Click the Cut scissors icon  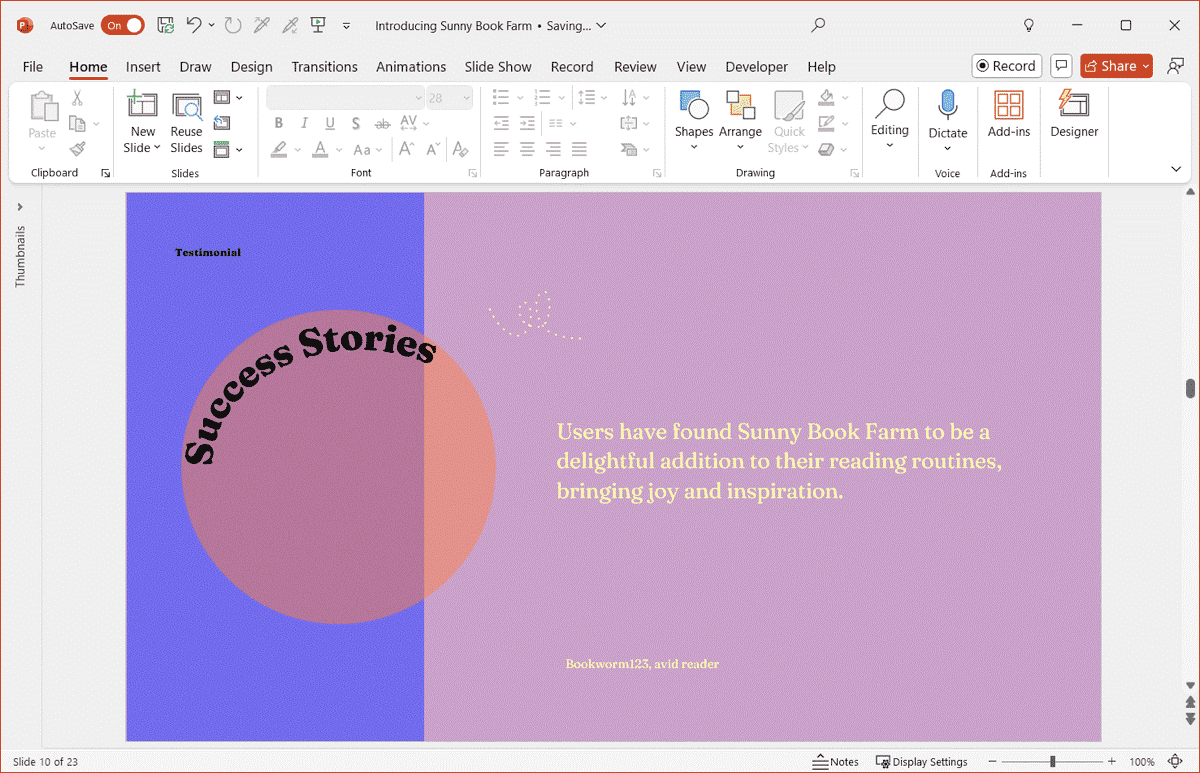click(x=77, y=99)
